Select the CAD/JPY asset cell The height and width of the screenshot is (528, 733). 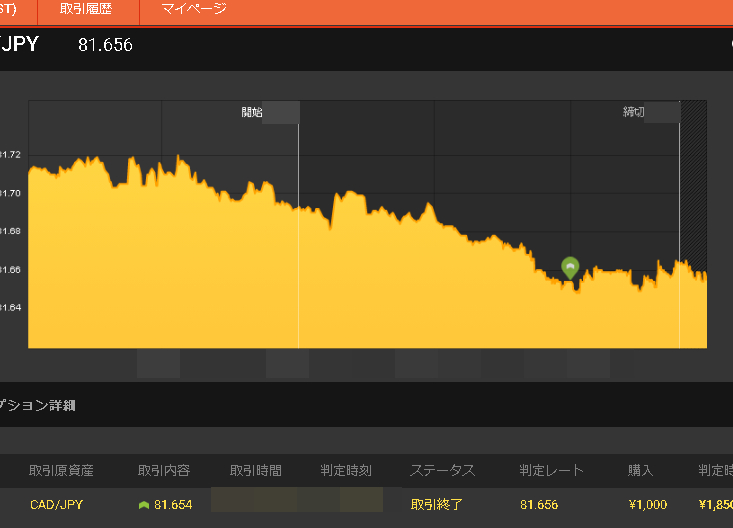[x=57, y=505]
